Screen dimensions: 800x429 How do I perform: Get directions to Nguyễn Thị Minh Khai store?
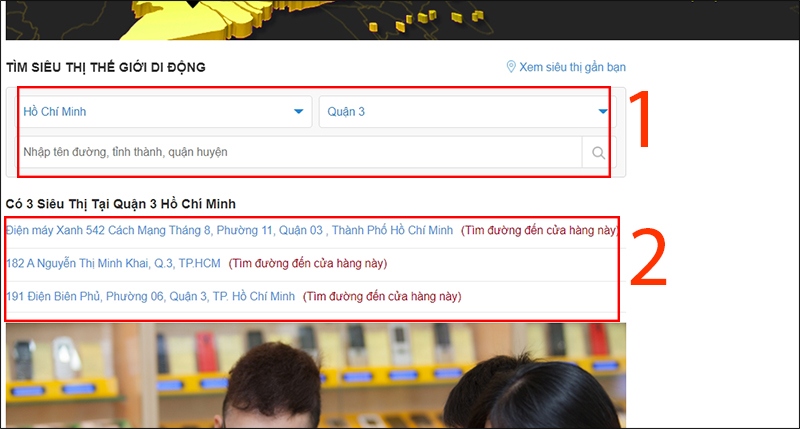pyautogui.click(x=308, y=263)
